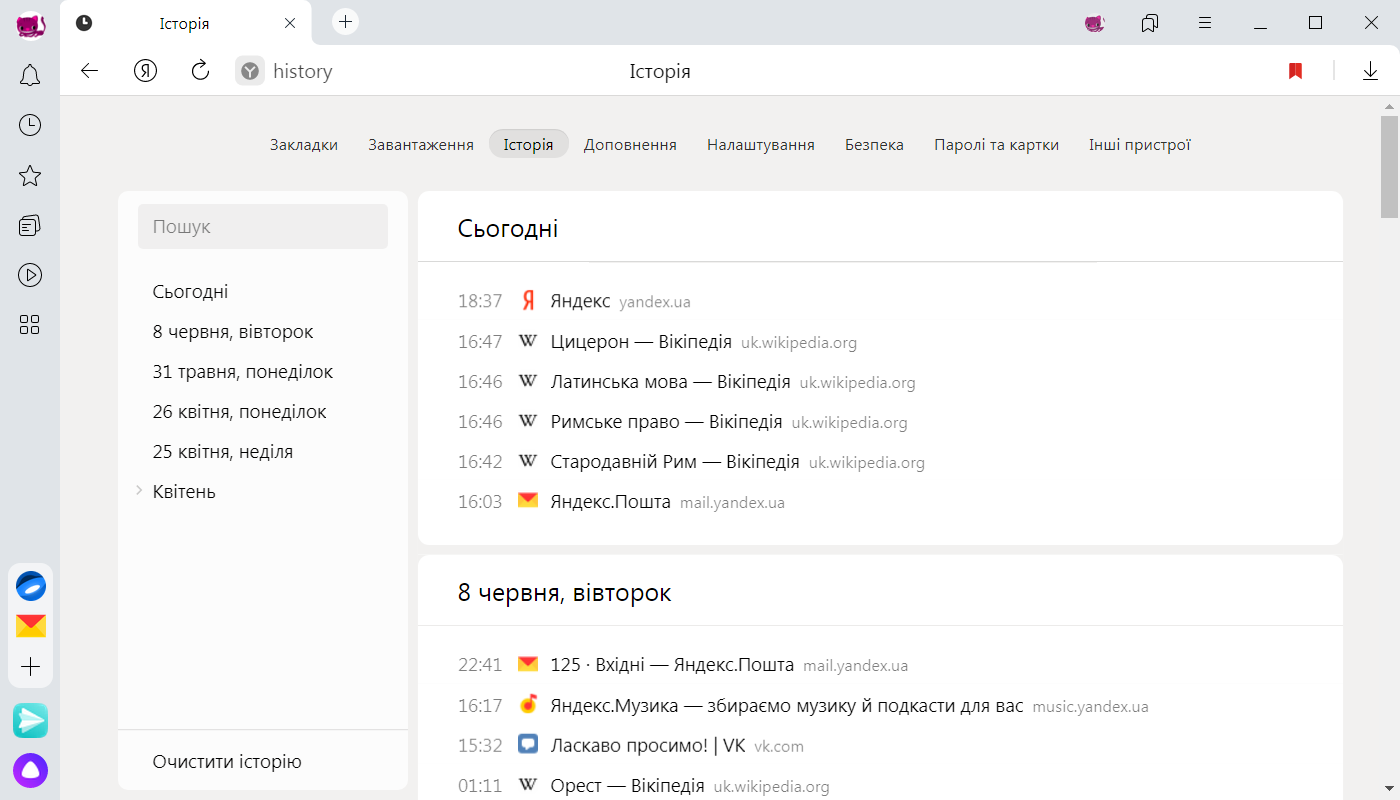The height and width of the screenshot is (800, 1400).
Task: Add a new sidebar shortcut with plus
Action: 31,667
